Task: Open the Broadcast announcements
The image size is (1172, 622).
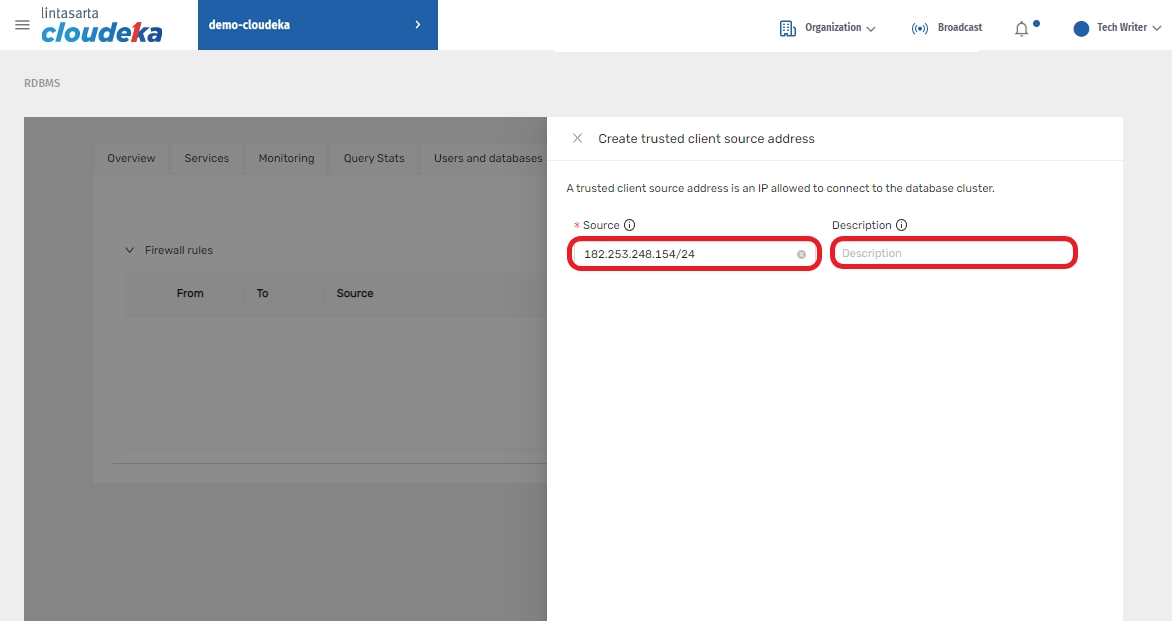Action: click(x=946, y=28)
